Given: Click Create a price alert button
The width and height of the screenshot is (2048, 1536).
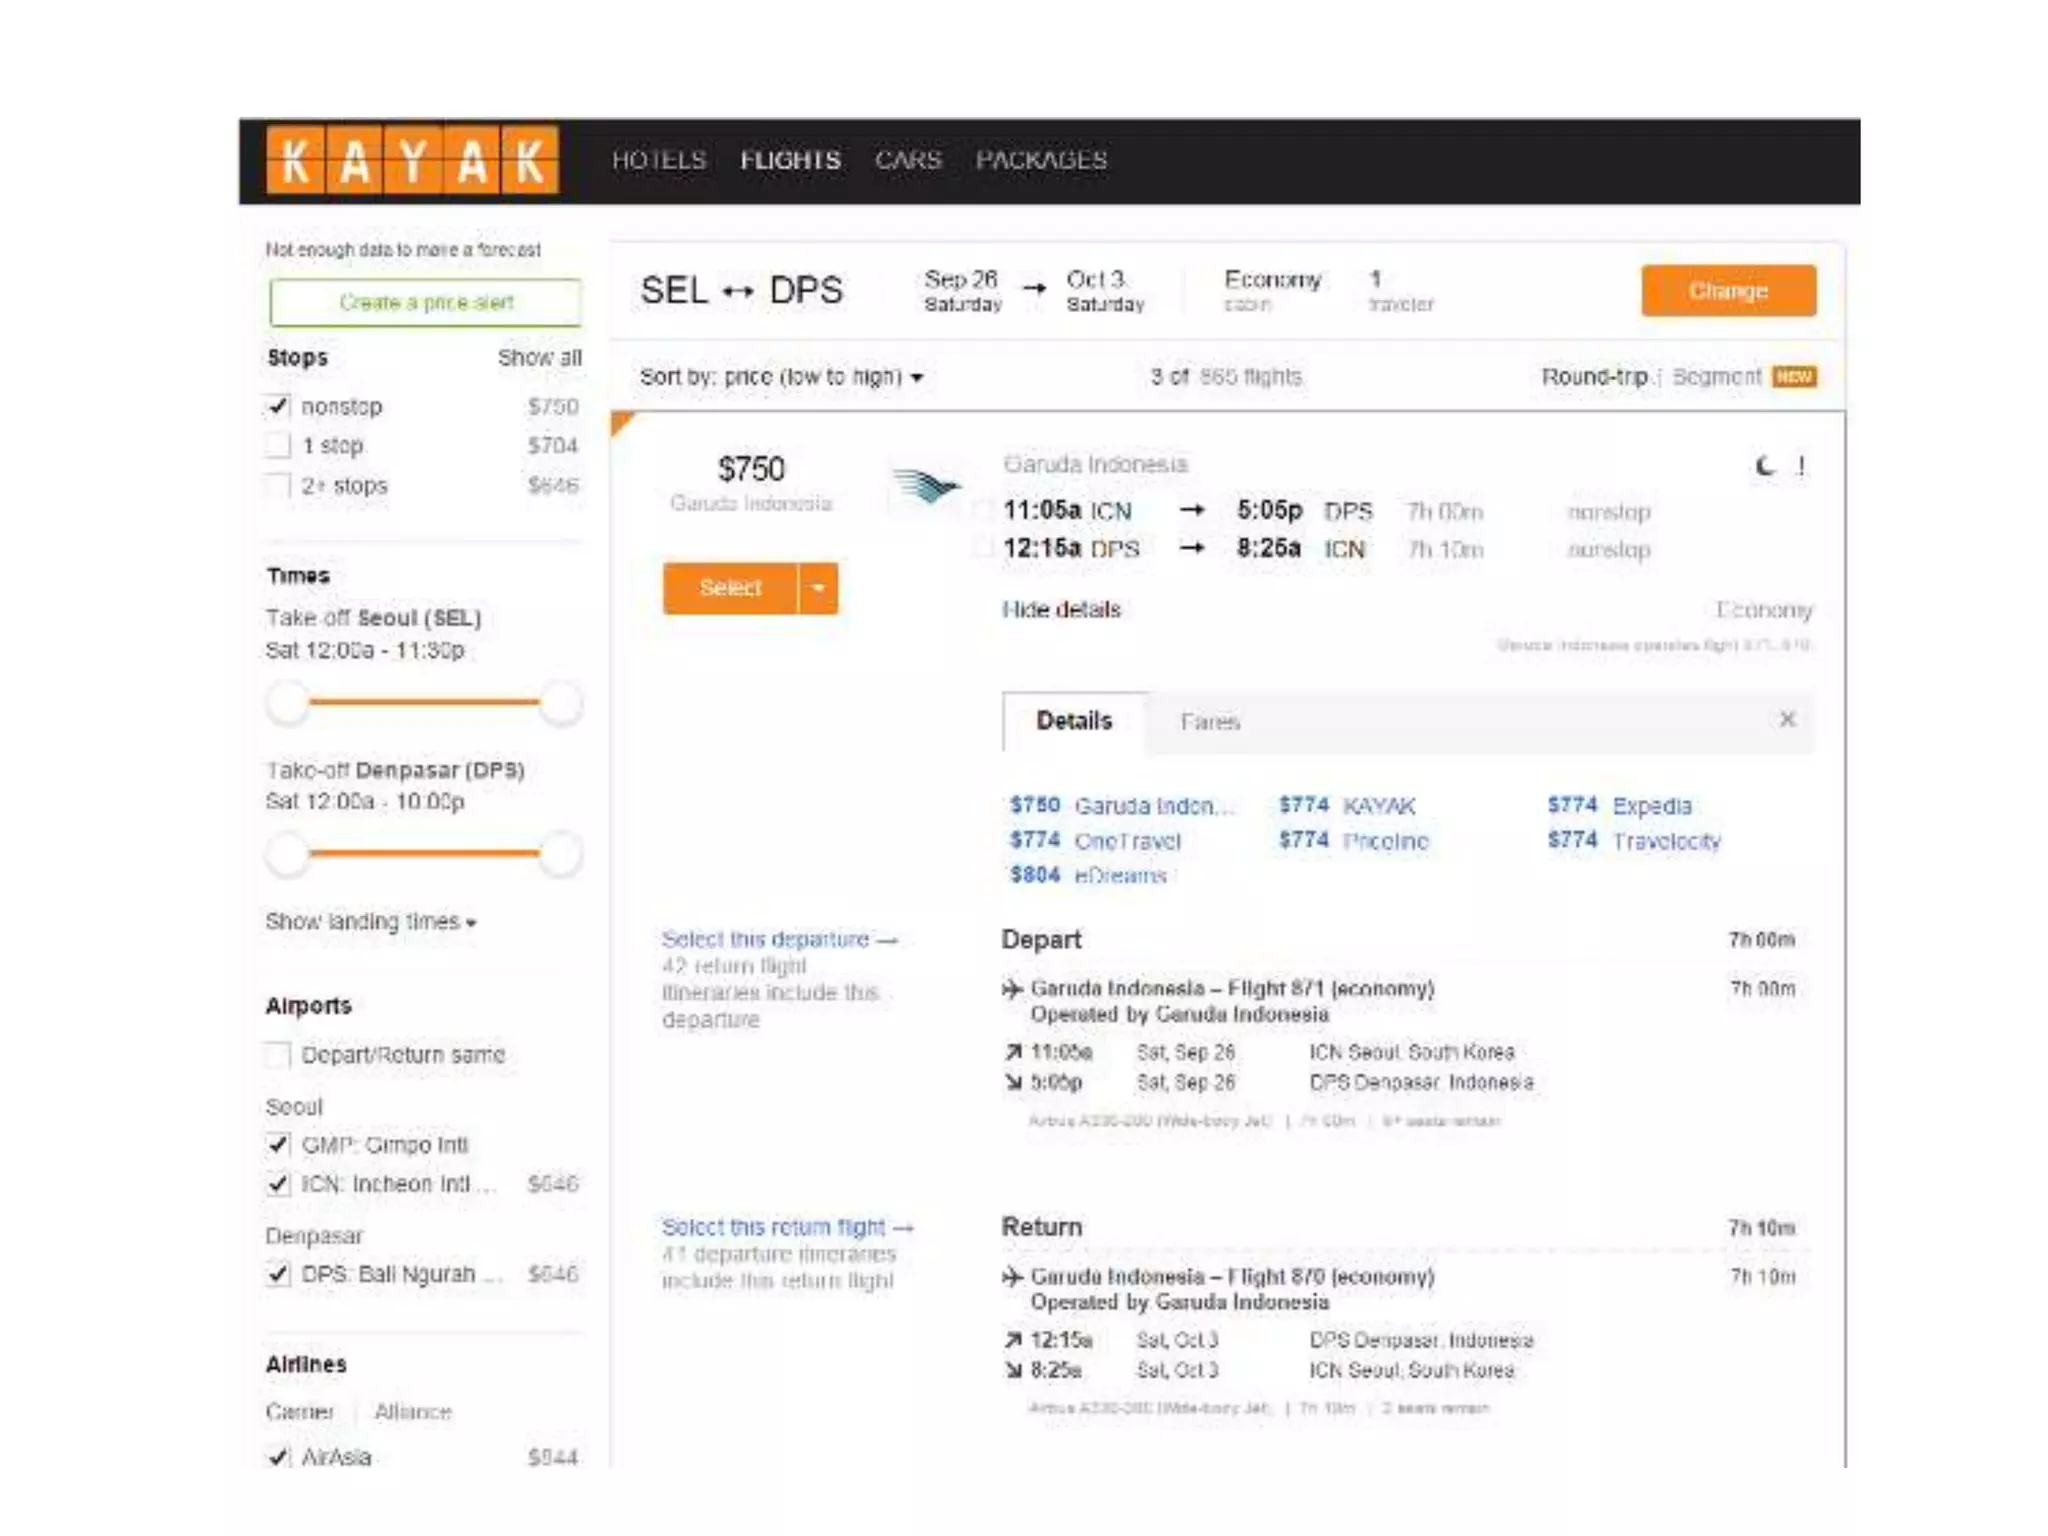Looking at the screenshot, I should [425, 302].
